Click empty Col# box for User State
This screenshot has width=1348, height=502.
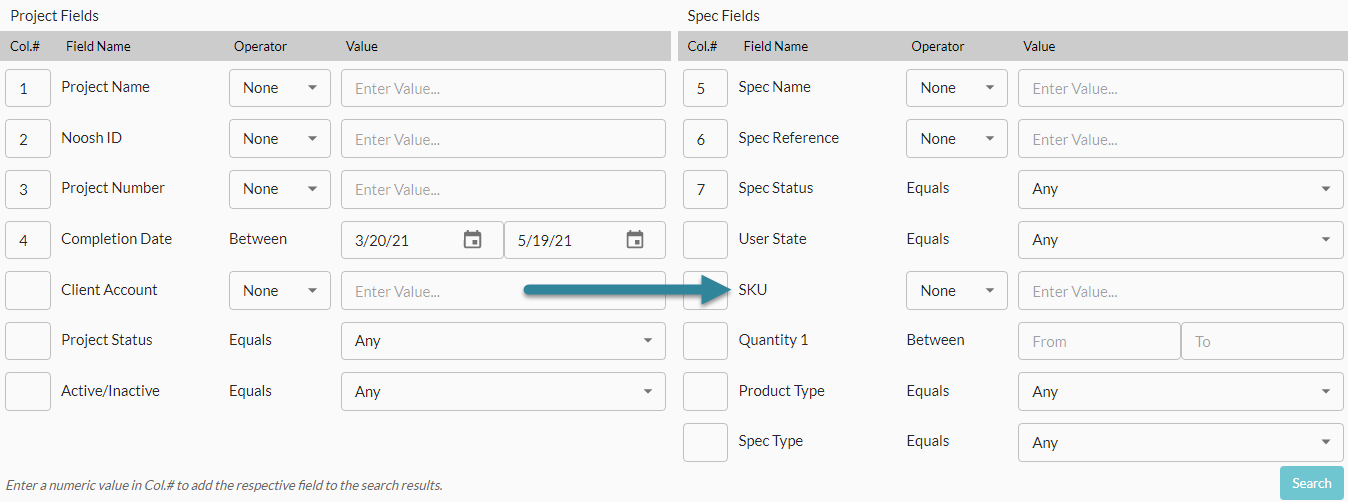click(705, 240)
